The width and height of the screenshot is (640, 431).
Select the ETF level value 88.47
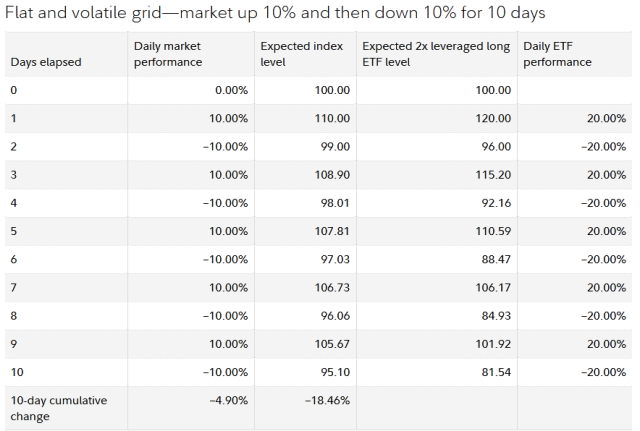(x=496, y=259)
